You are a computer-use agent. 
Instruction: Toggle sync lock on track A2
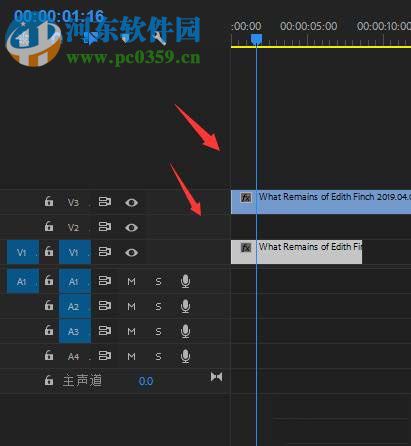[105, 306]
